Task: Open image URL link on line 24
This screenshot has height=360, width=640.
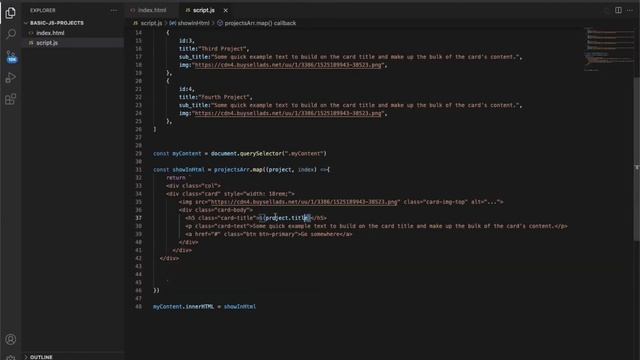Action: (x=288, y=113)
